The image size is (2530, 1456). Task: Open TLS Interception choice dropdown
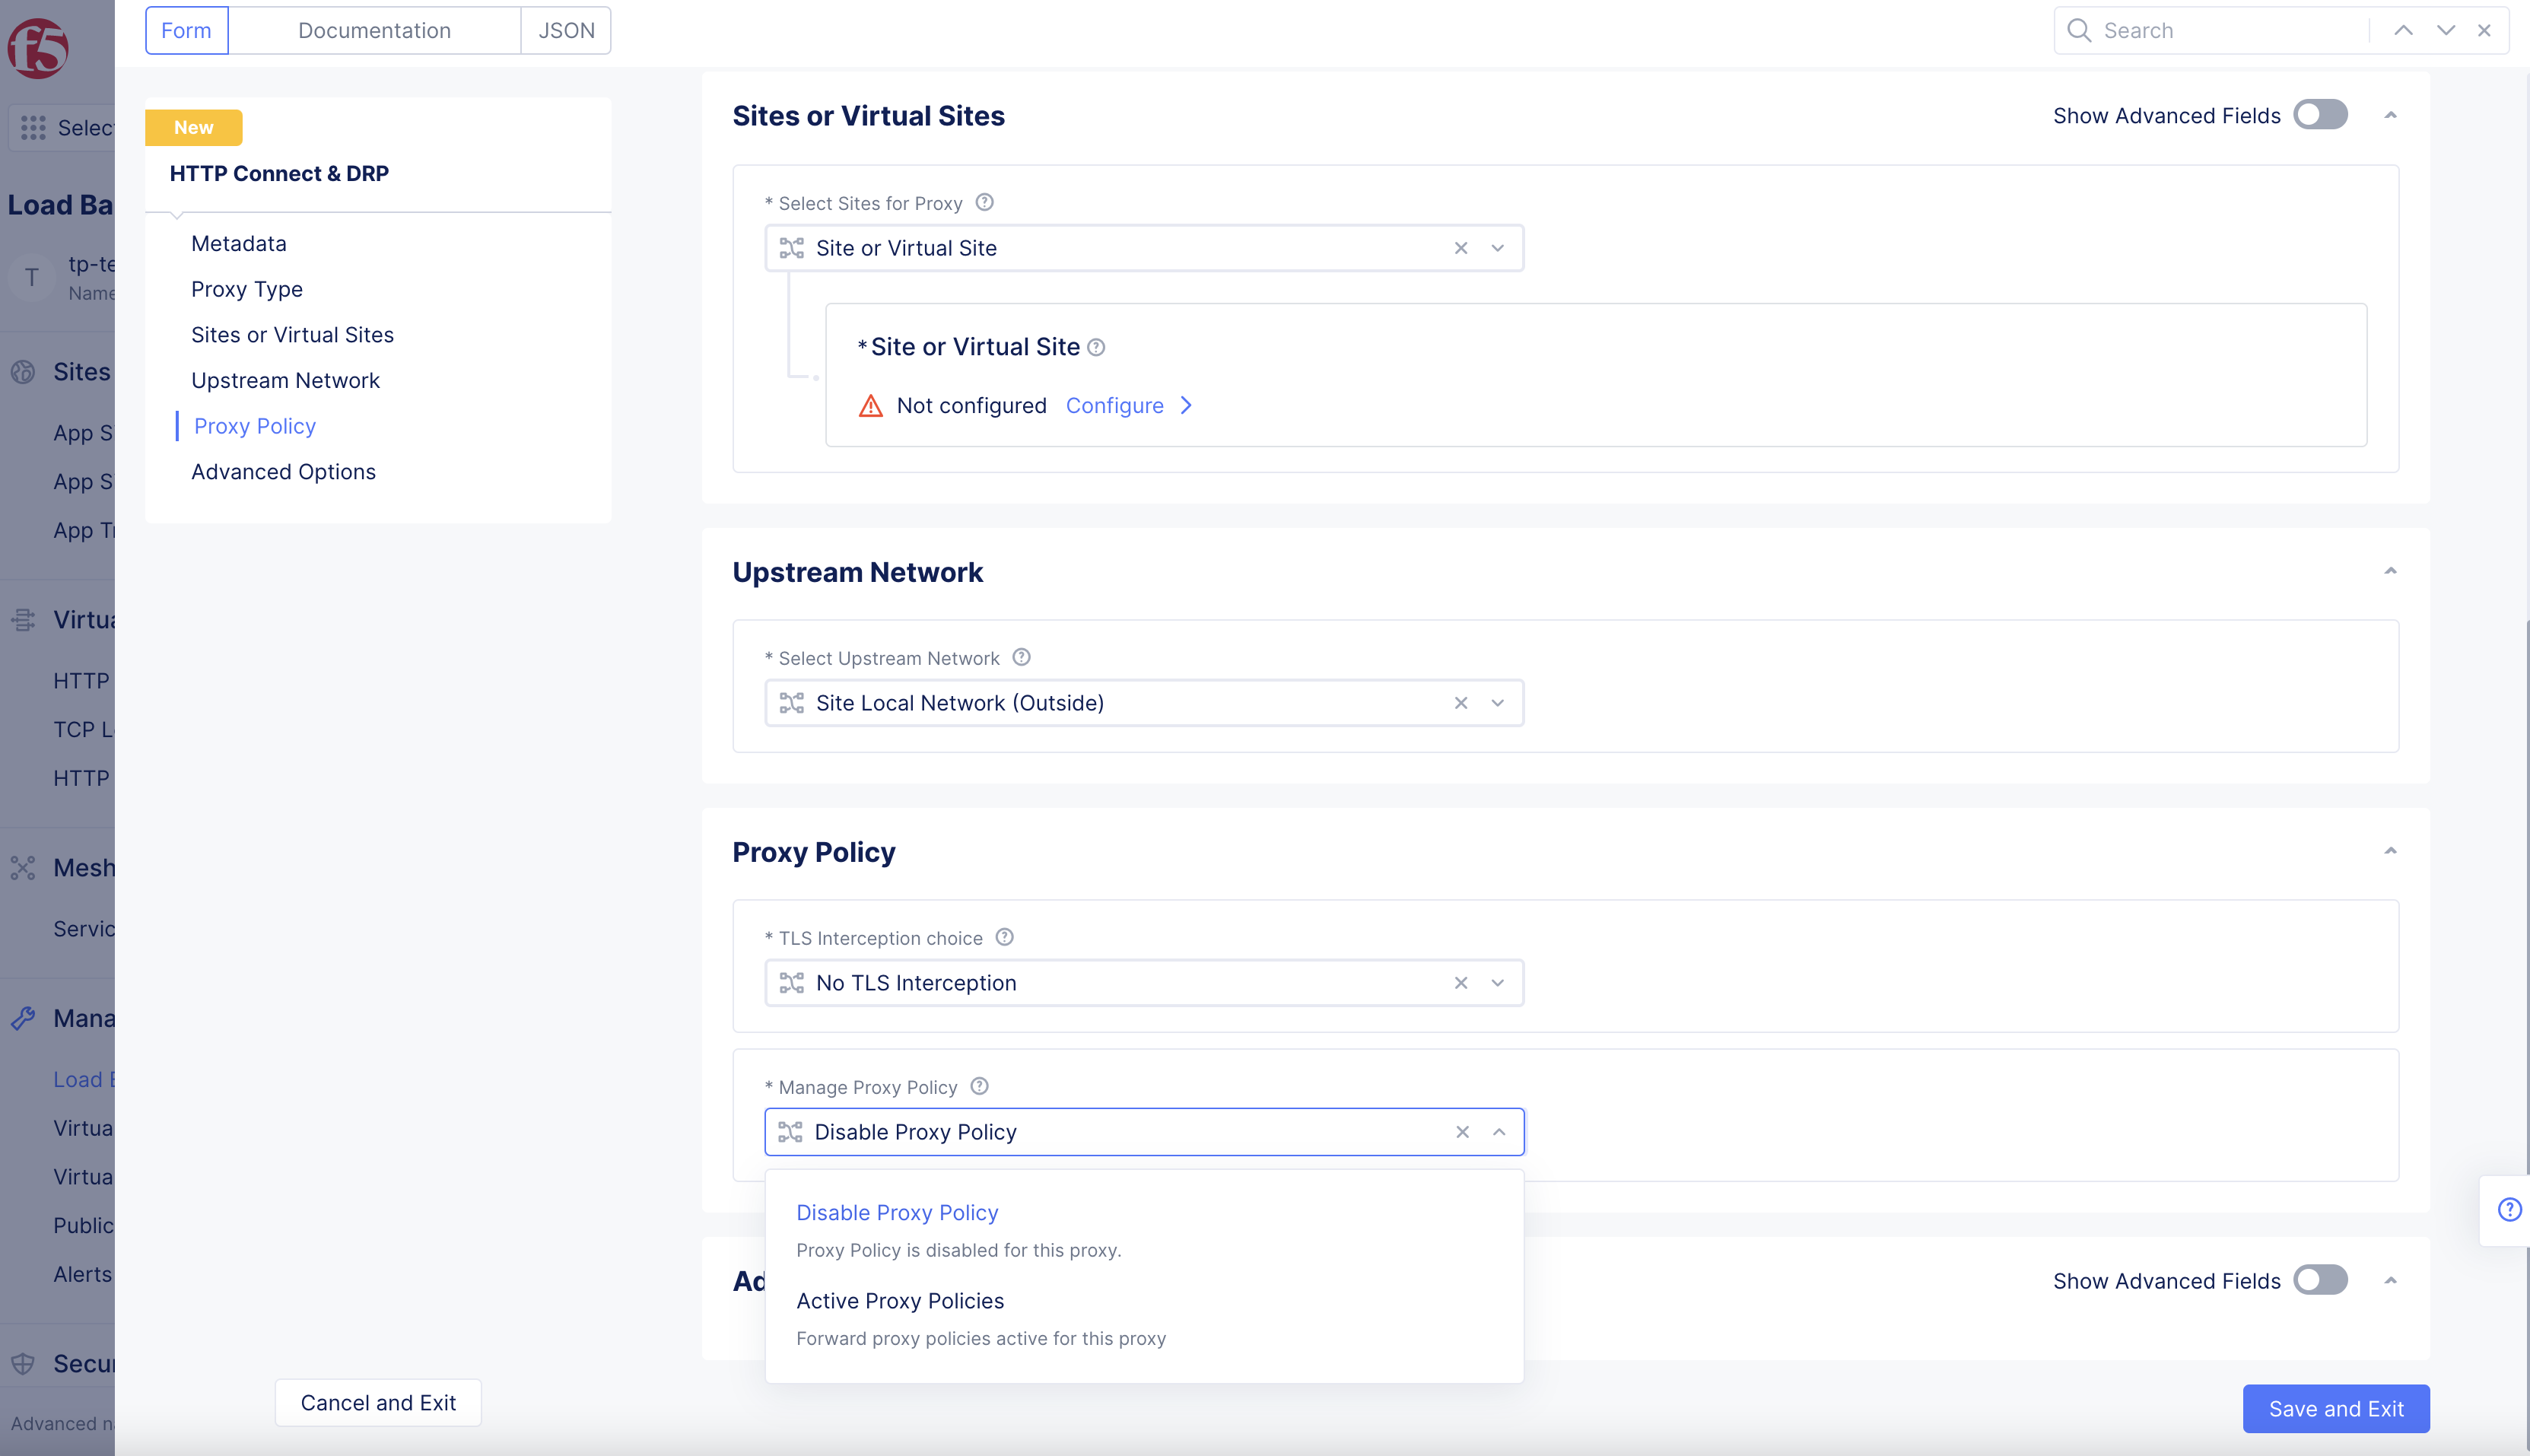(1497, 983)
